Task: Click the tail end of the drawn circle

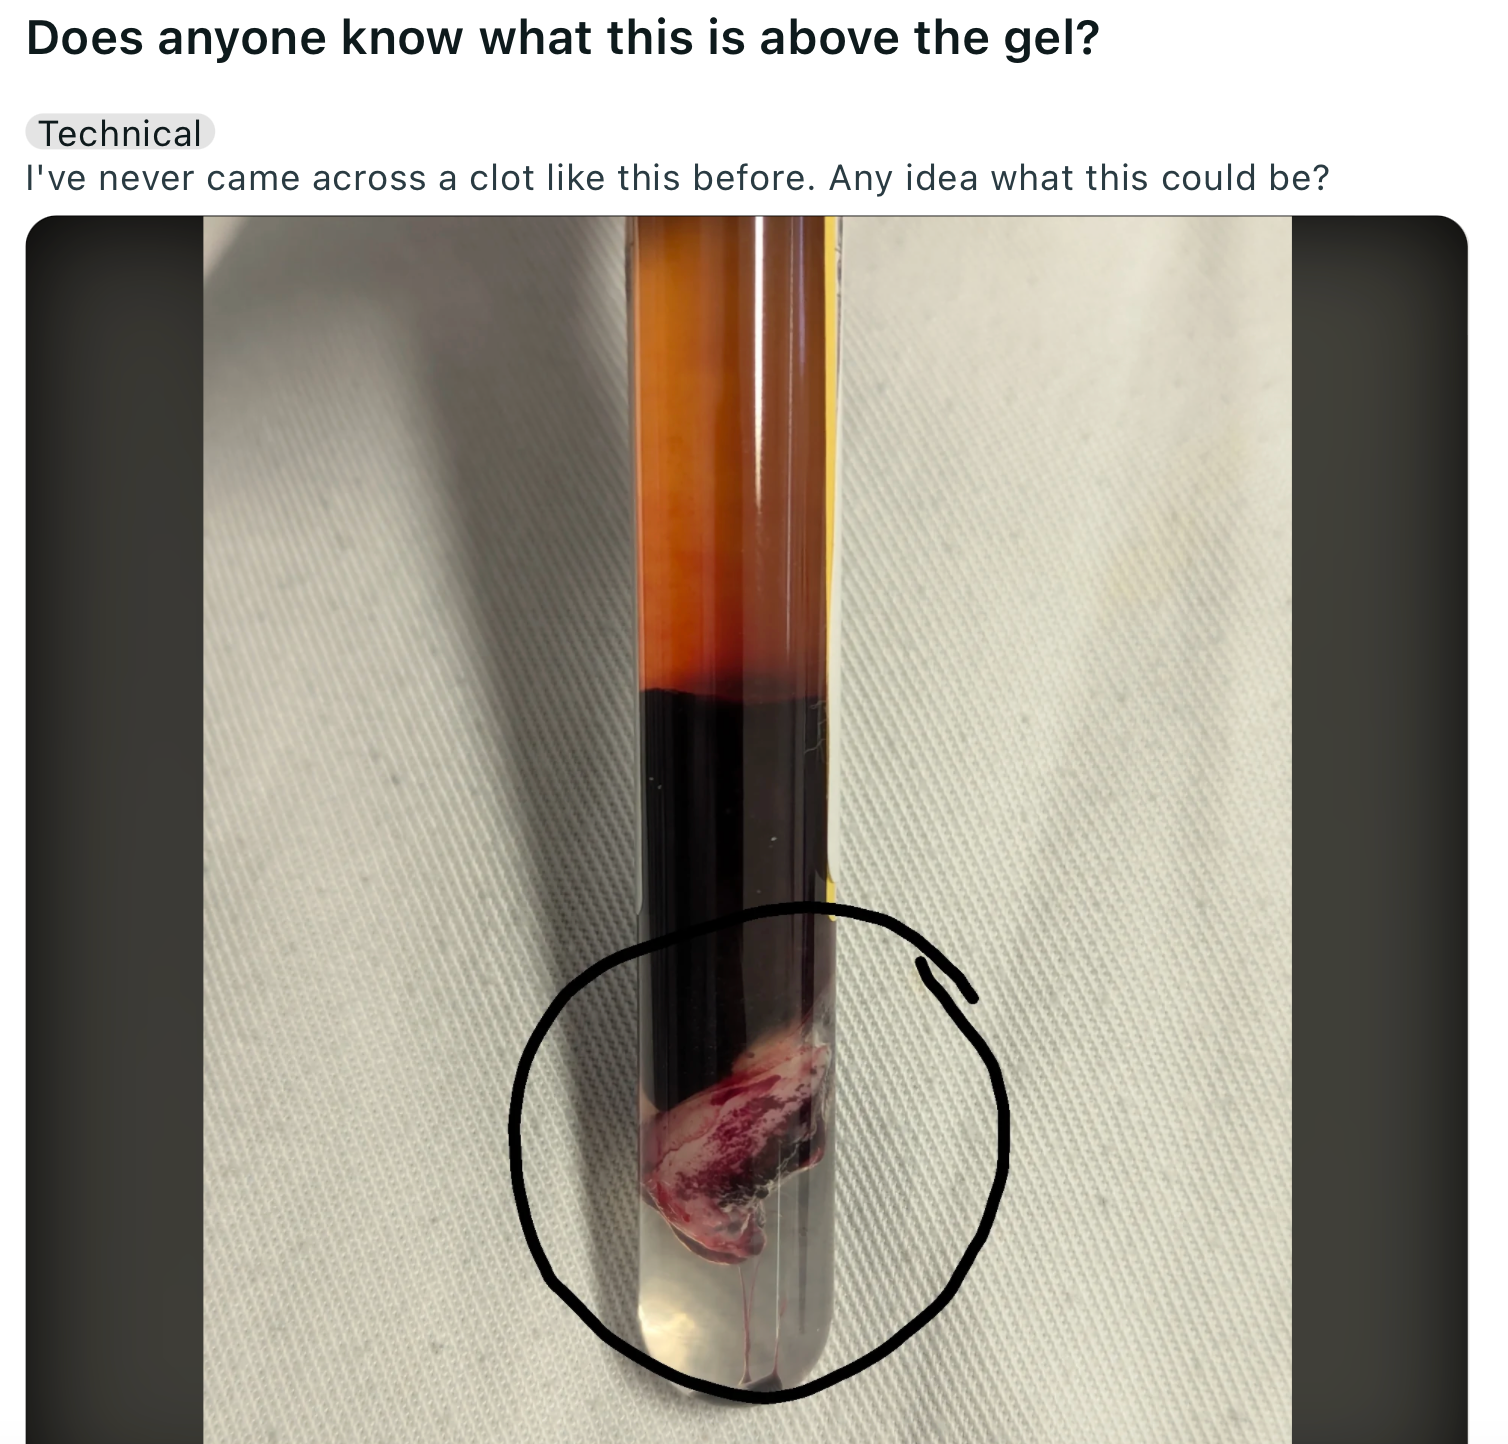Action: tap(945, 978)
